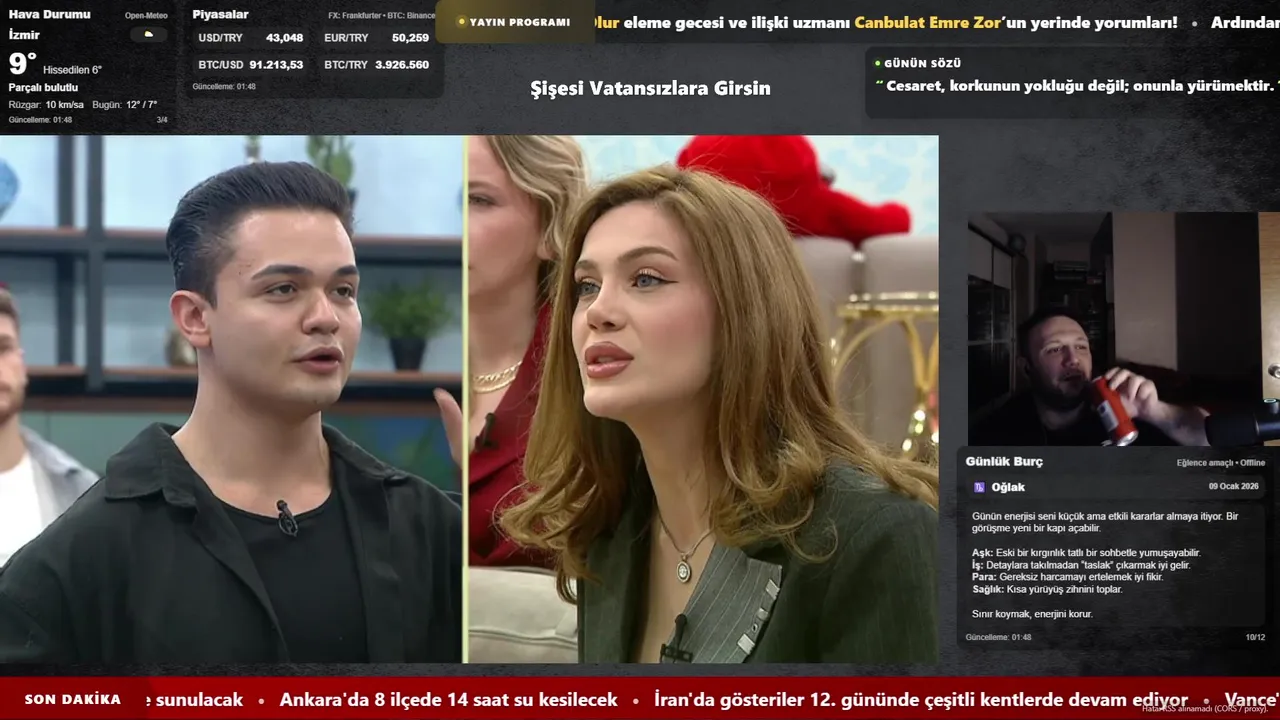Click the 'İş:' horoscope line
1280x720 pixels.
pos(1081,565)
